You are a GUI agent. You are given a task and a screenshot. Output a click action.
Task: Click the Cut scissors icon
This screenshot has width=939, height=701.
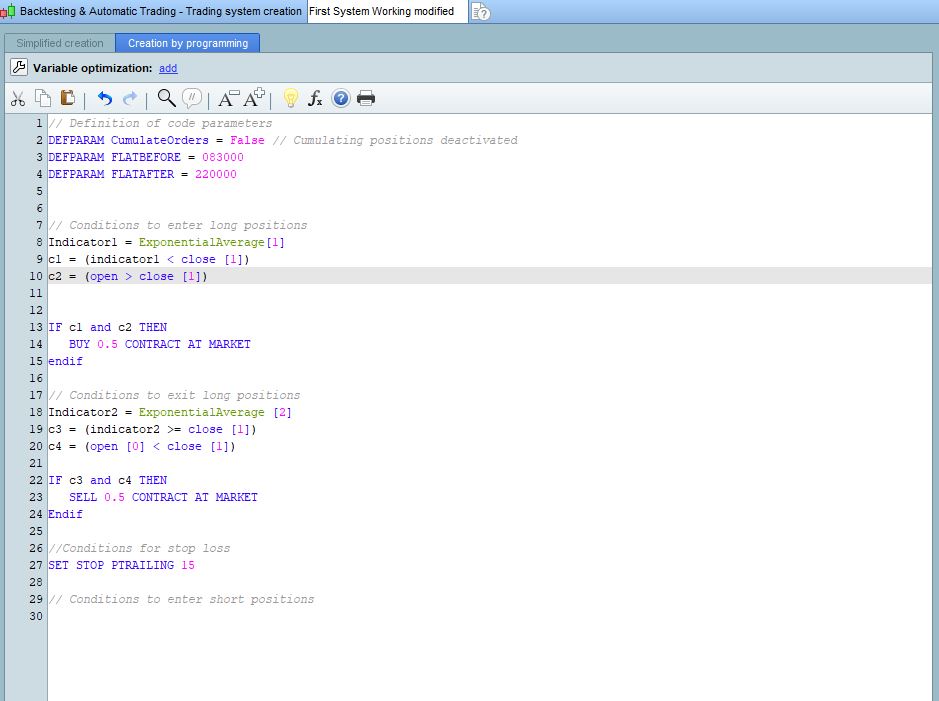click(18, 98)
